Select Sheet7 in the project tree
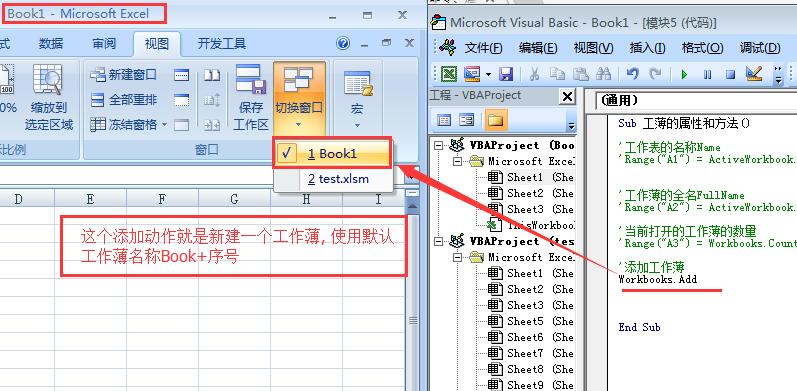Screen dimensions: 797x391 tap(530, 353)
